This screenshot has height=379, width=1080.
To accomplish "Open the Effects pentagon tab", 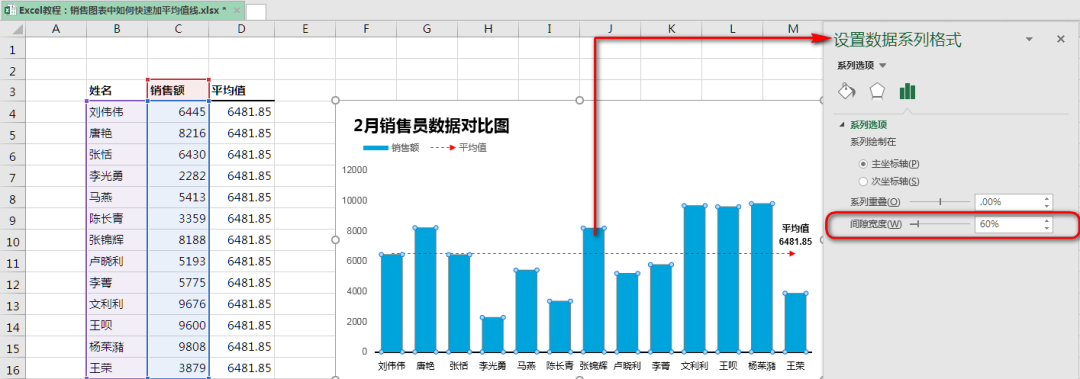I will pos(877,91).
